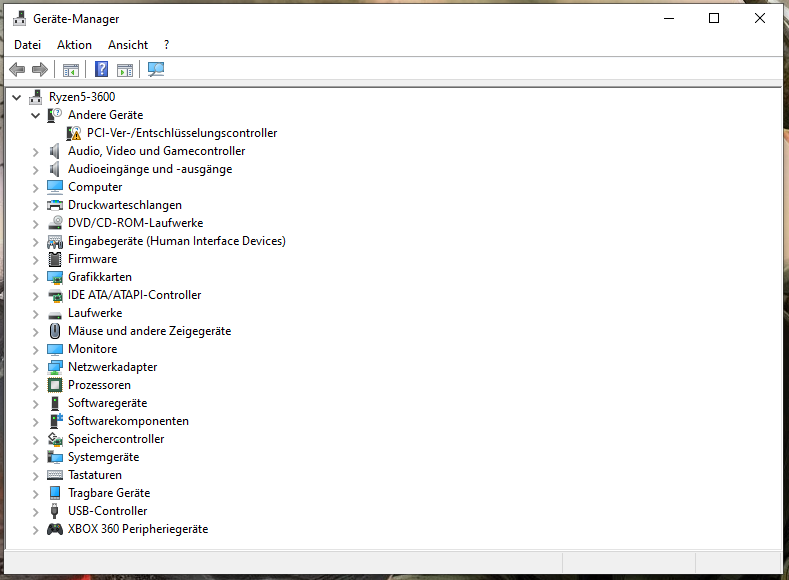Collapse the Andere Geräte category
This screenshot has height=580, width=789.
coord(35,115)
